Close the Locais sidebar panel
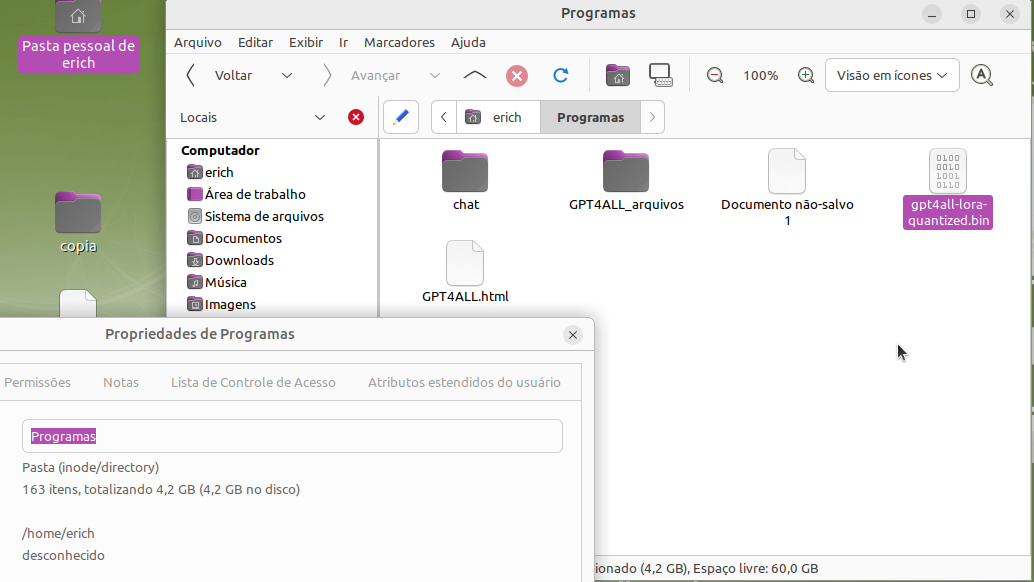The image size is (1034, 582). click(356, 117)
